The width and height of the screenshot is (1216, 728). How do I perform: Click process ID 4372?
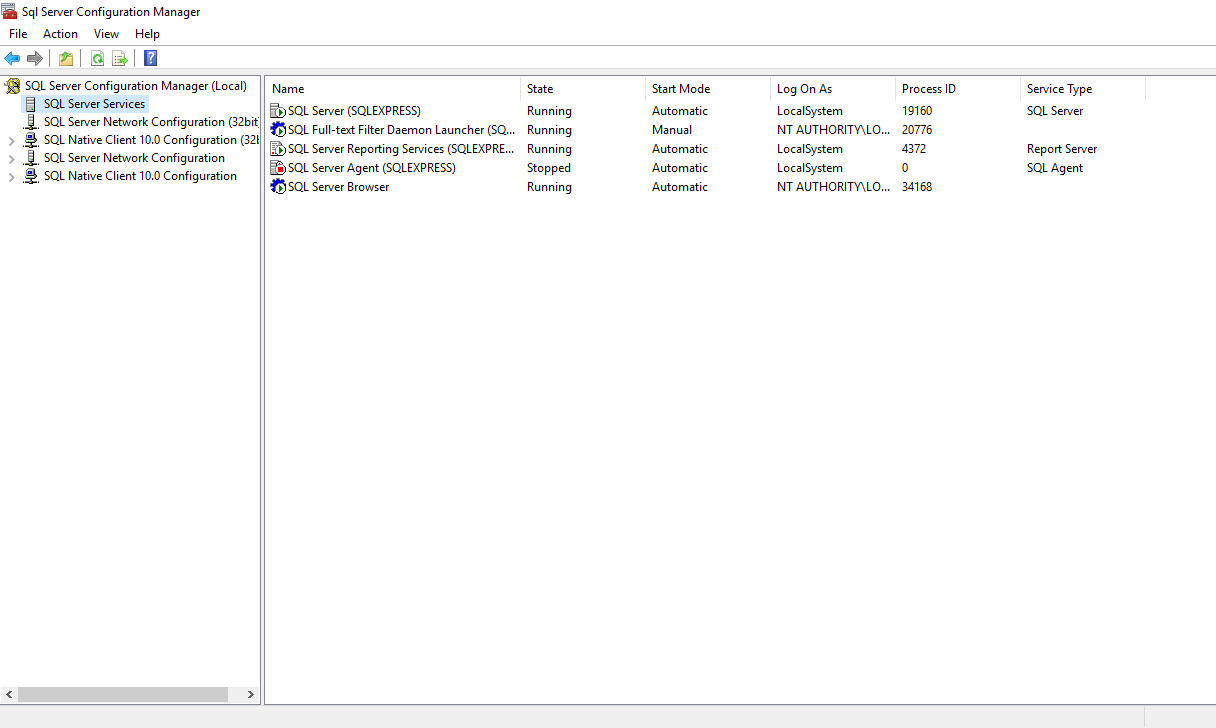point(914,149)
